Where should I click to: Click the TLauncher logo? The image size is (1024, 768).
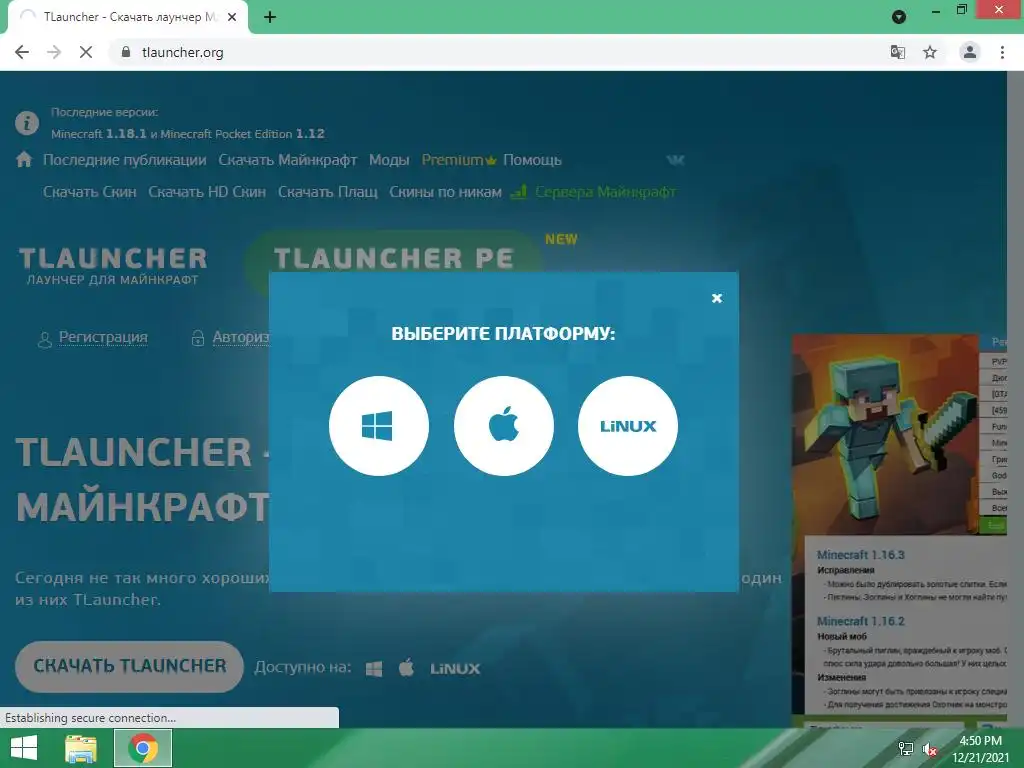point(112,265)
